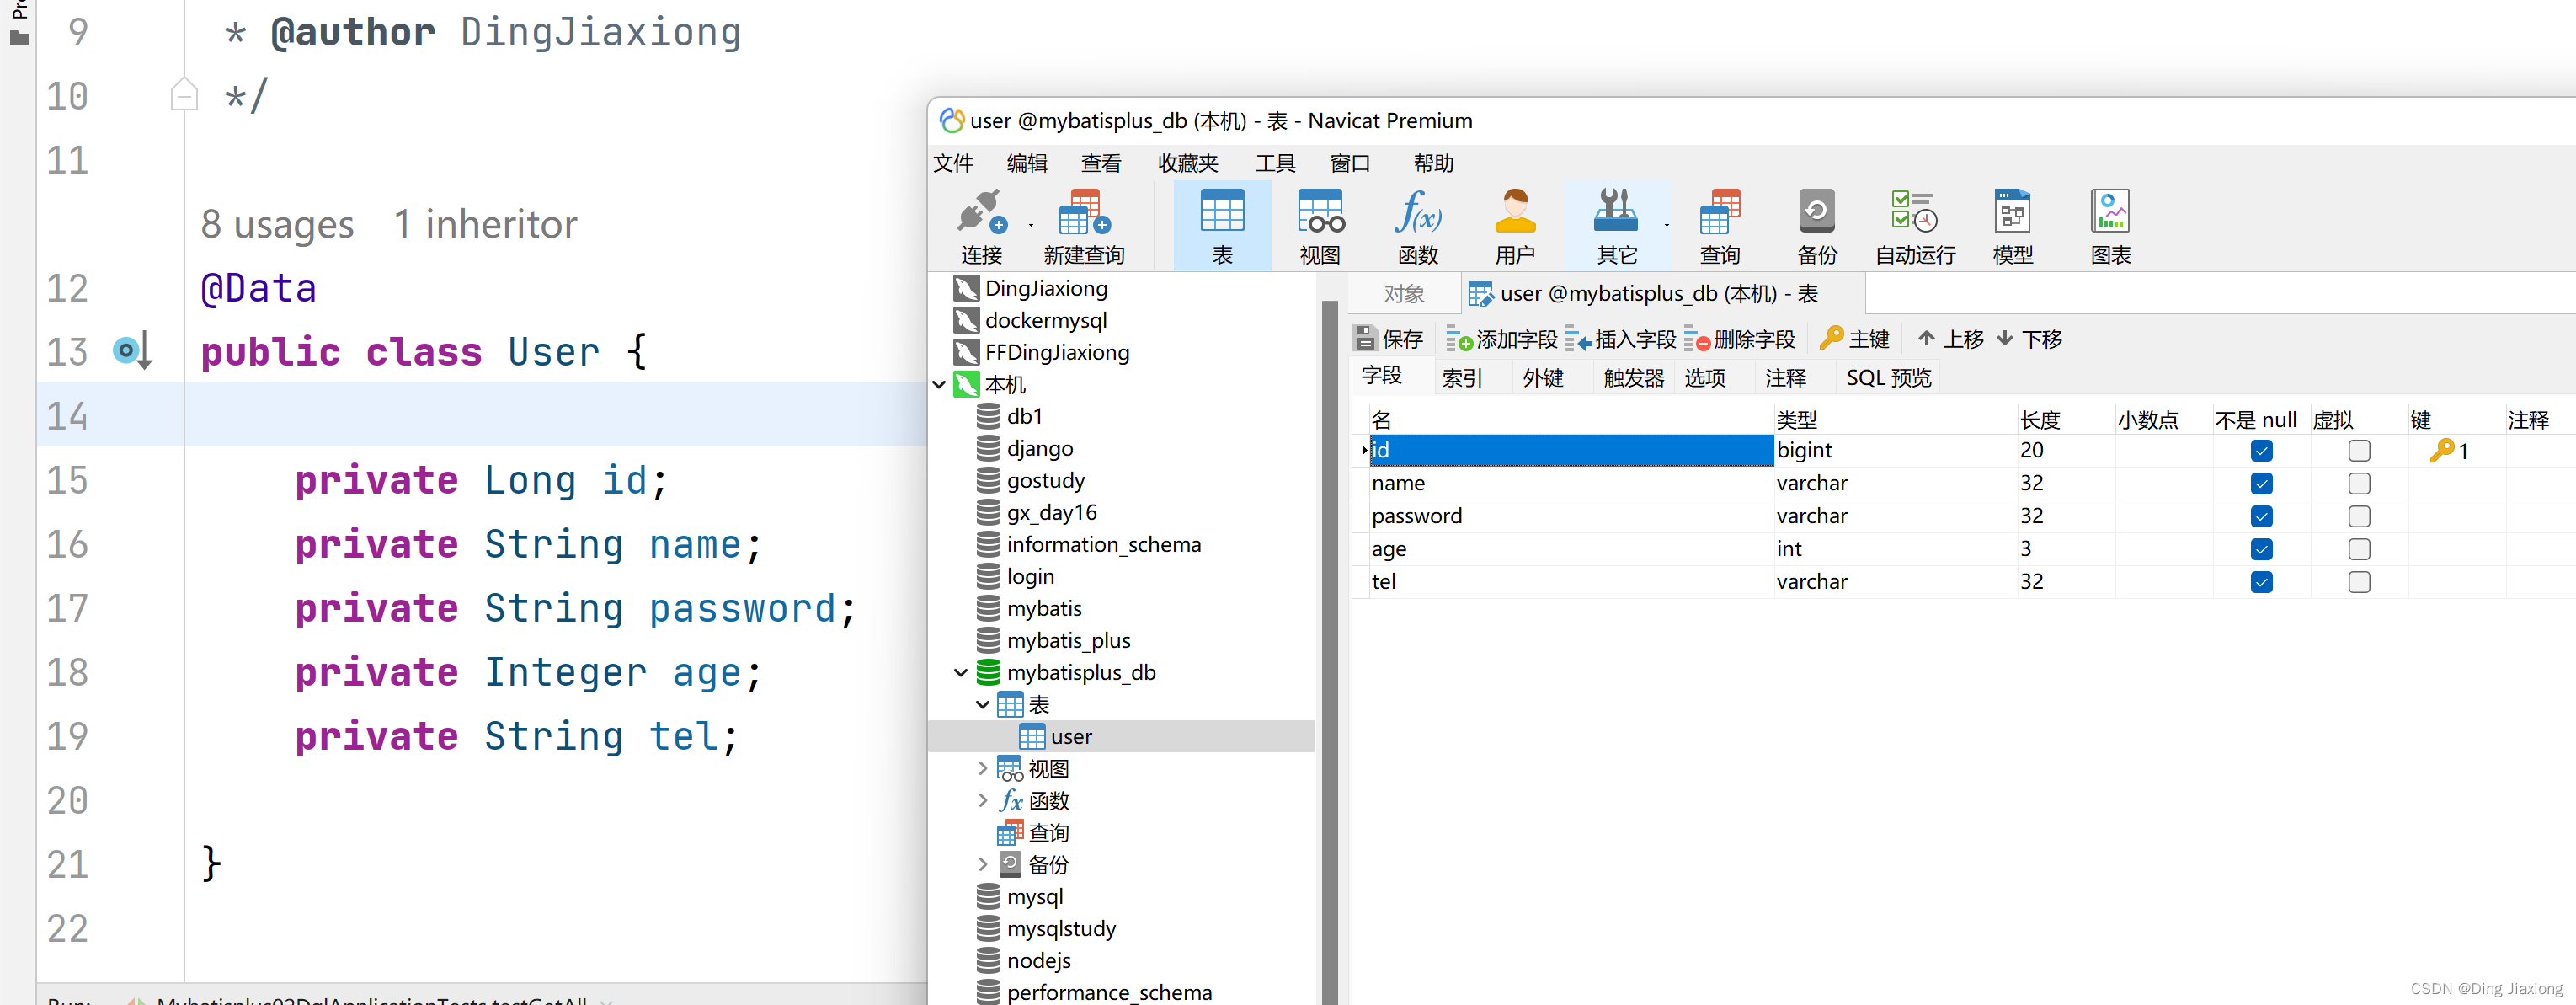The width and height of the screenshot is (2576, 1005).
Task: Switch to the 触发器 triggers tab
Action: (1634, 378)
